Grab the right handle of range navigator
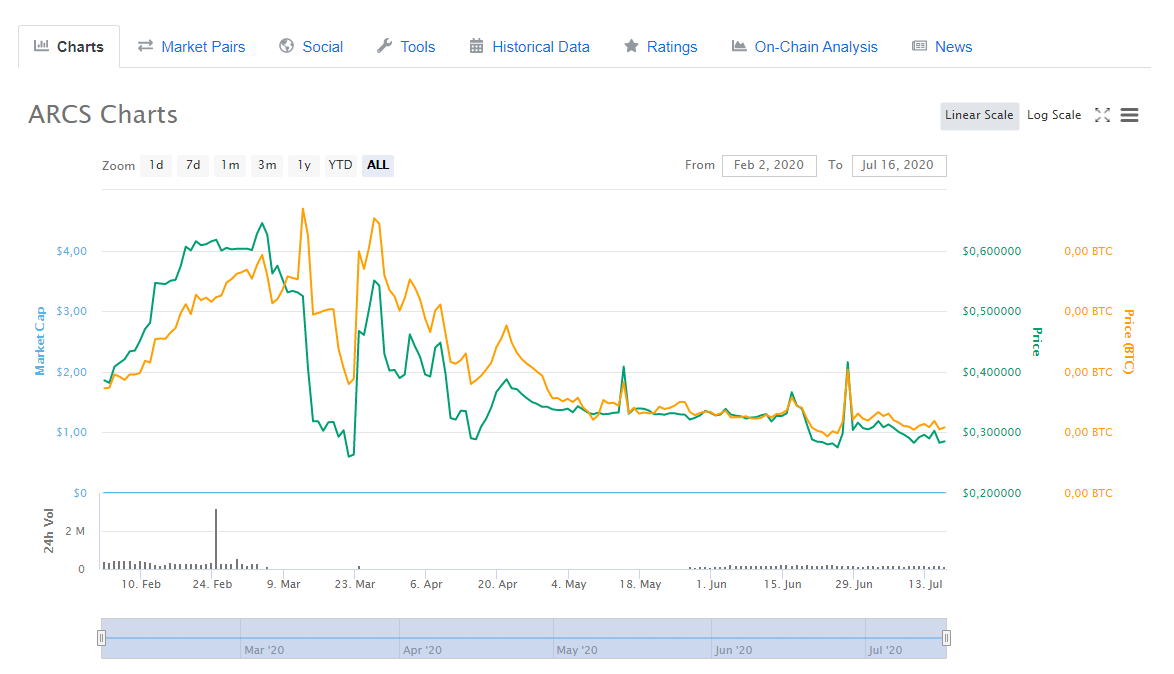 point(946,638)
